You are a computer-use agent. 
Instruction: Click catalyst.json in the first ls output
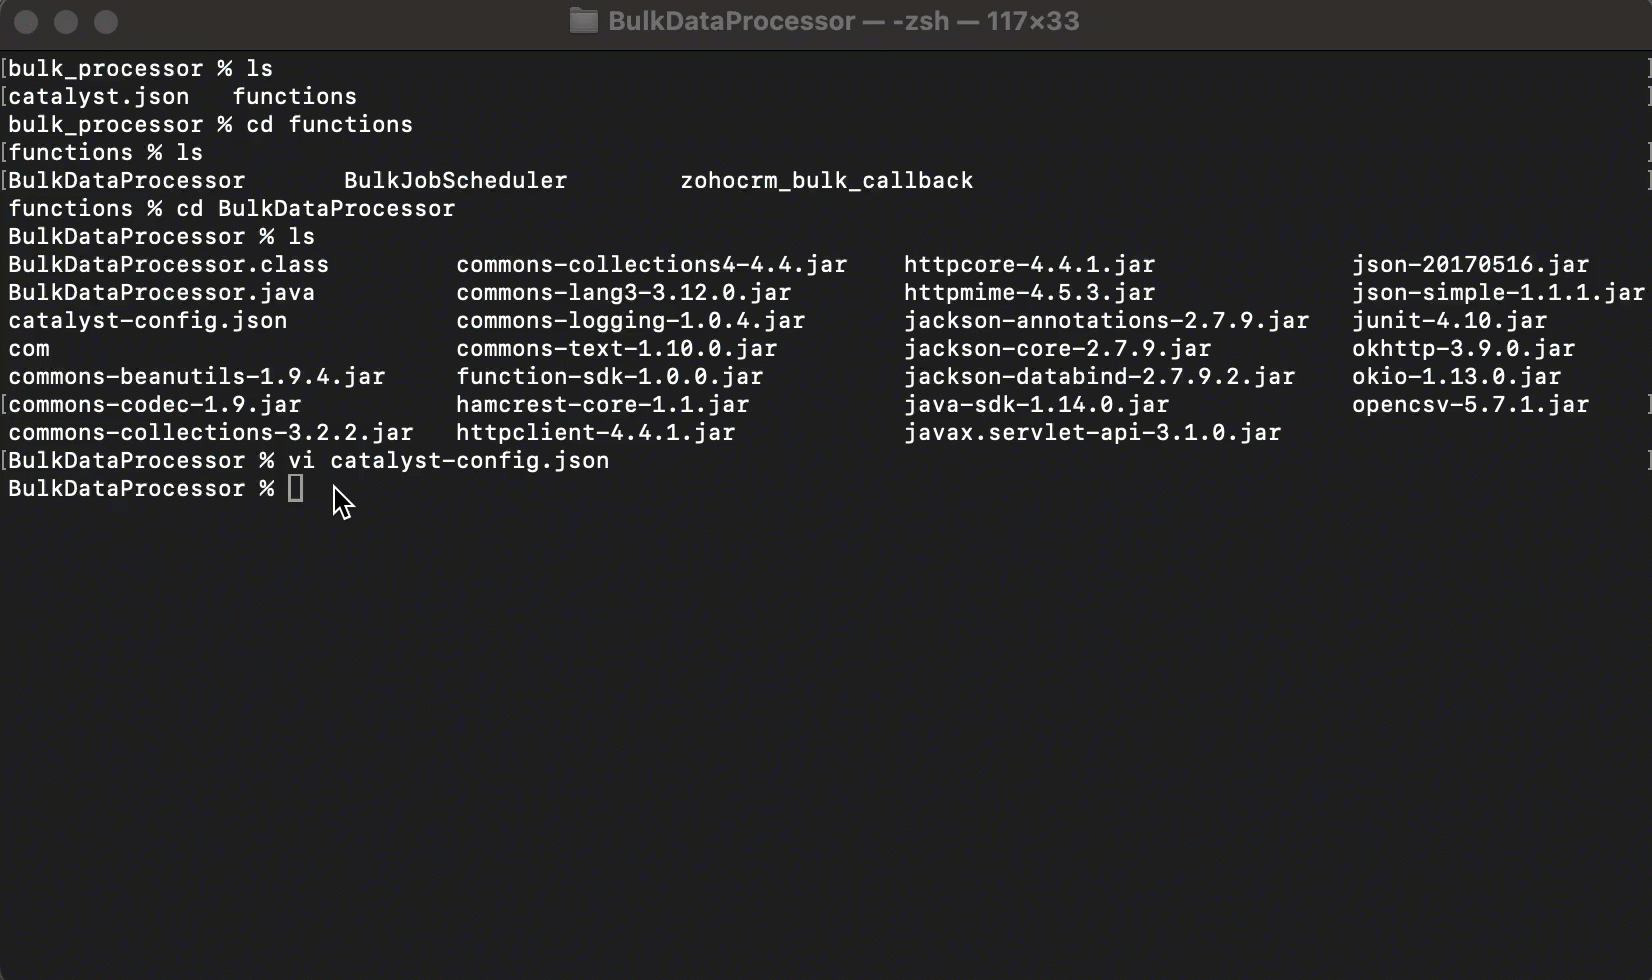click(x=98, y=97)
